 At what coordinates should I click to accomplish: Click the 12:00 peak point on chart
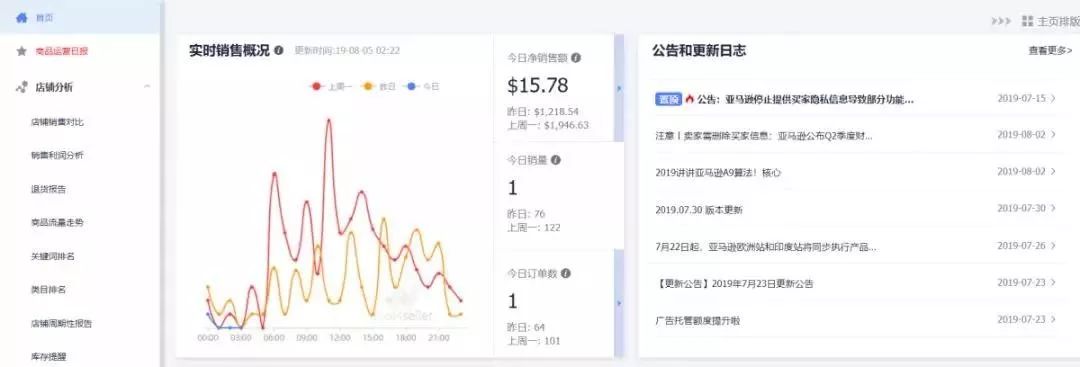pyautogui.click(x=329, y=120)
